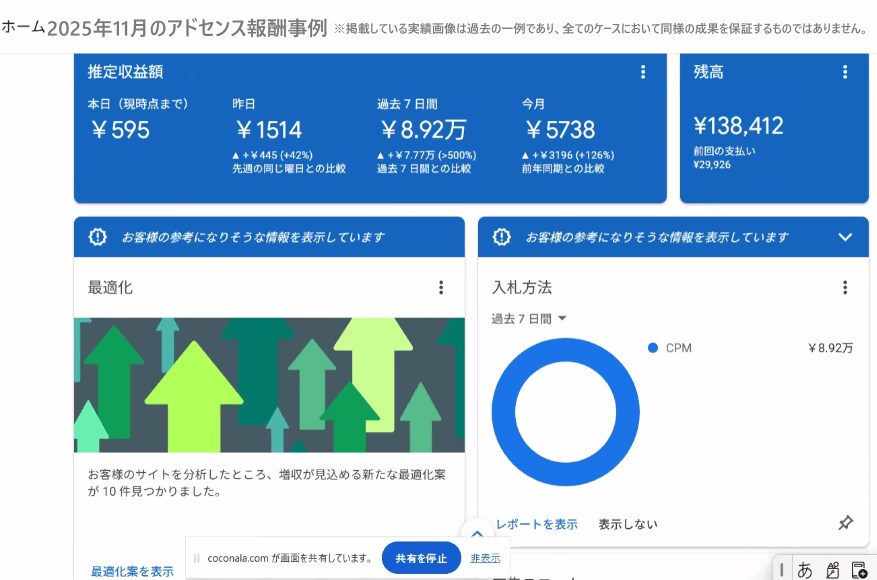The image size is (877, 580).
Task: Open the 最適化案を表示 link
Action: [132, 571]
